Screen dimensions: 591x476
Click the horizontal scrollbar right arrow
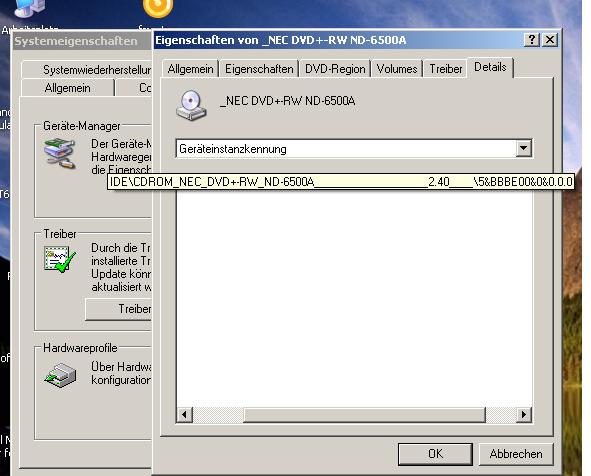coord(524,415)
